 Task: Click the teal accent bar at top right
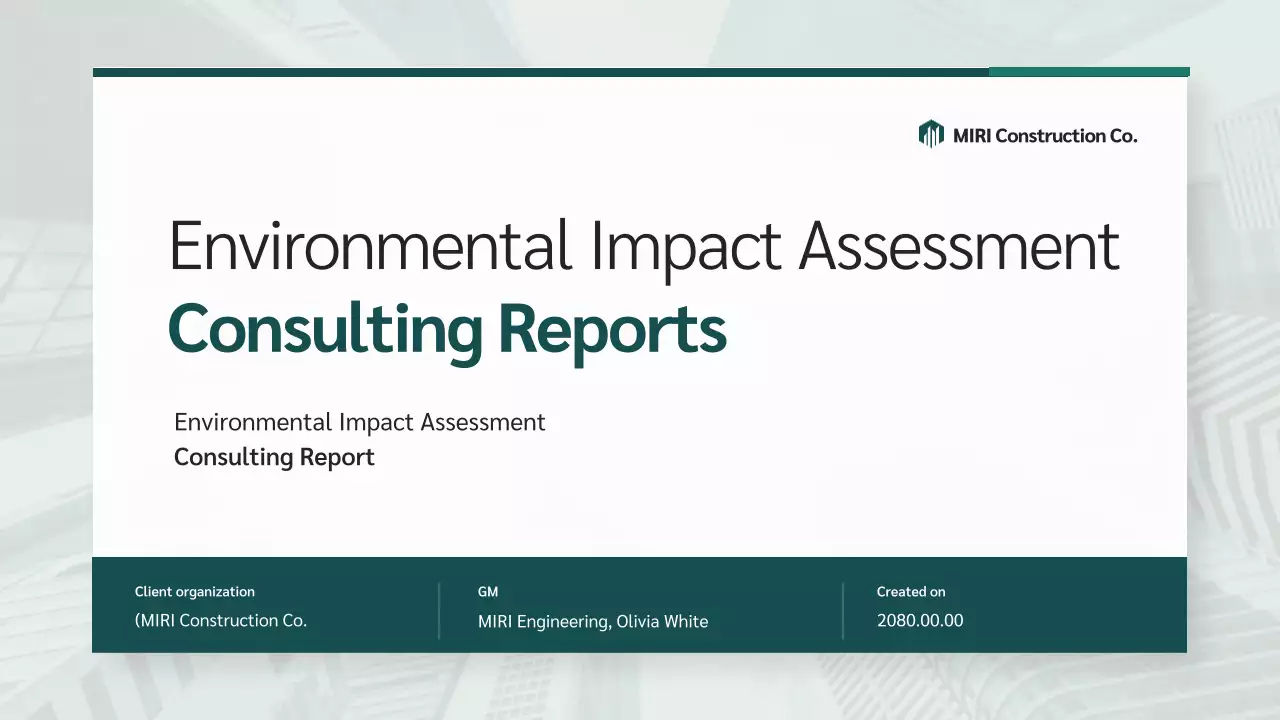coord(1089,71)
